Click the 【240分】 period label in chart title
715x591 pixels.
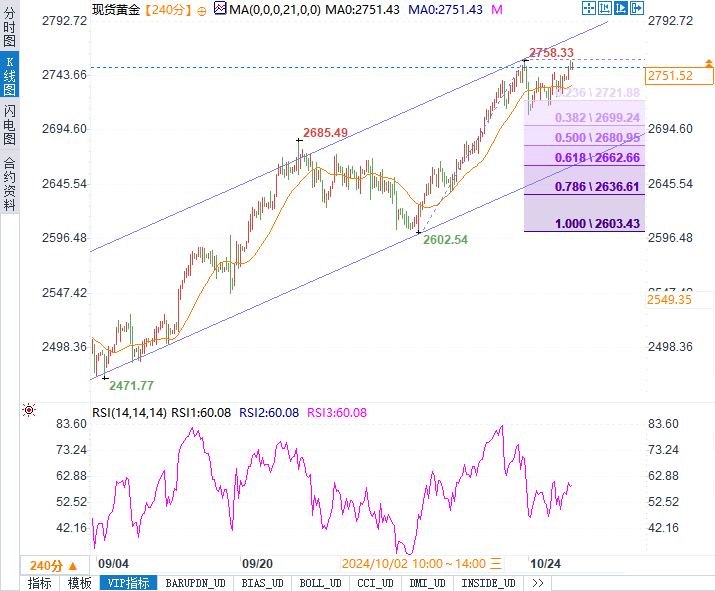[165, 9]
